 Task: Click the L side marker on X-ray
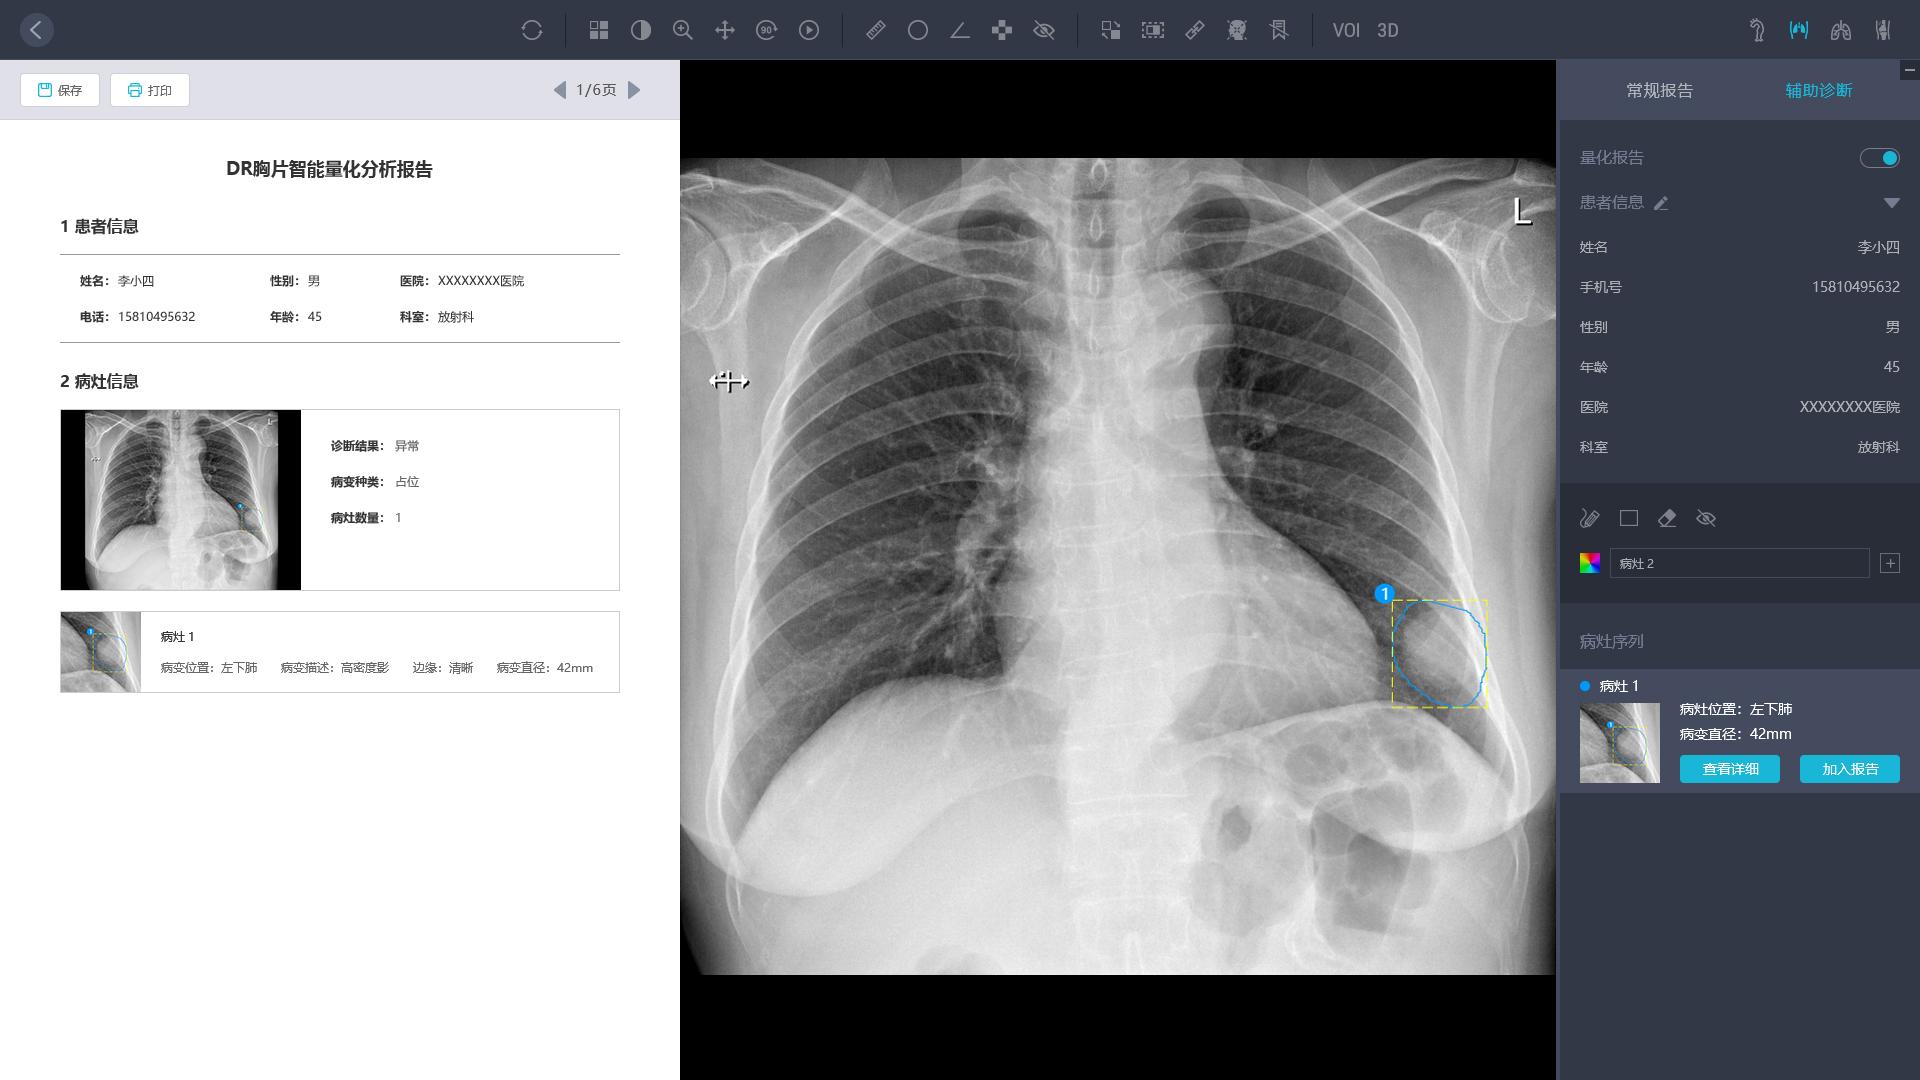pos(1522,211)
